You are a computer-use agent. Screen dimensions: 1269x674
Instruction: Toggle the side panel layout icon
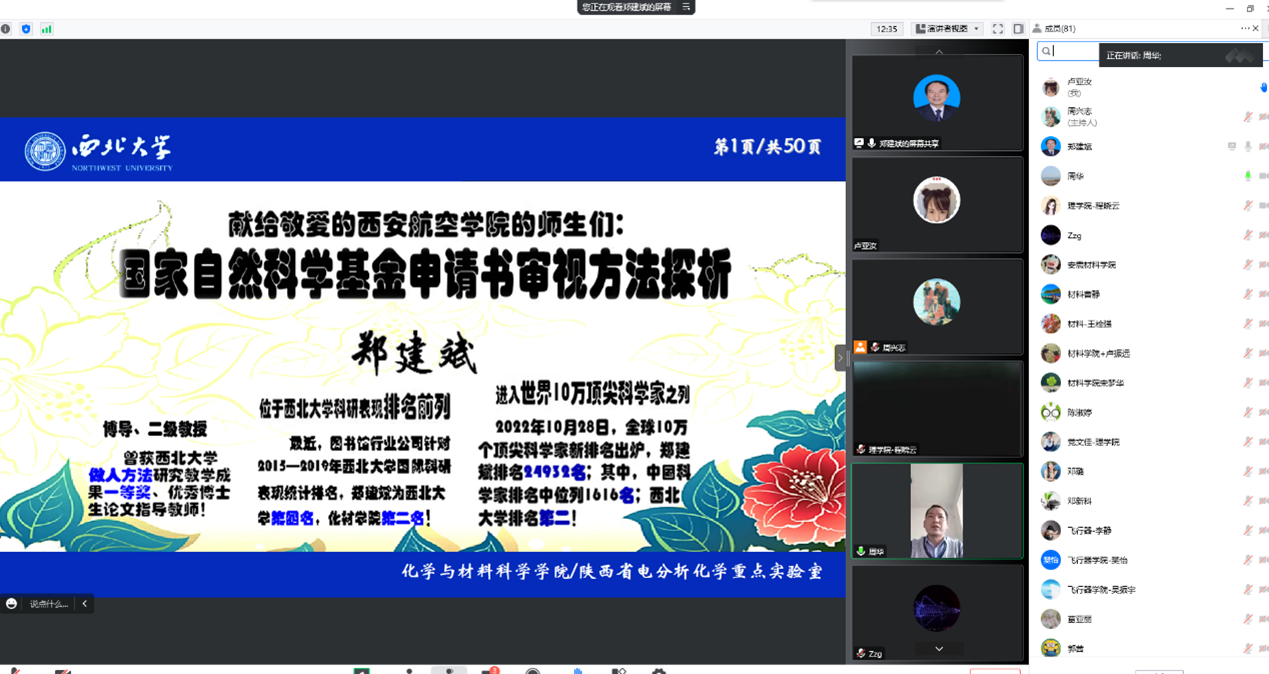[1018, 29]
